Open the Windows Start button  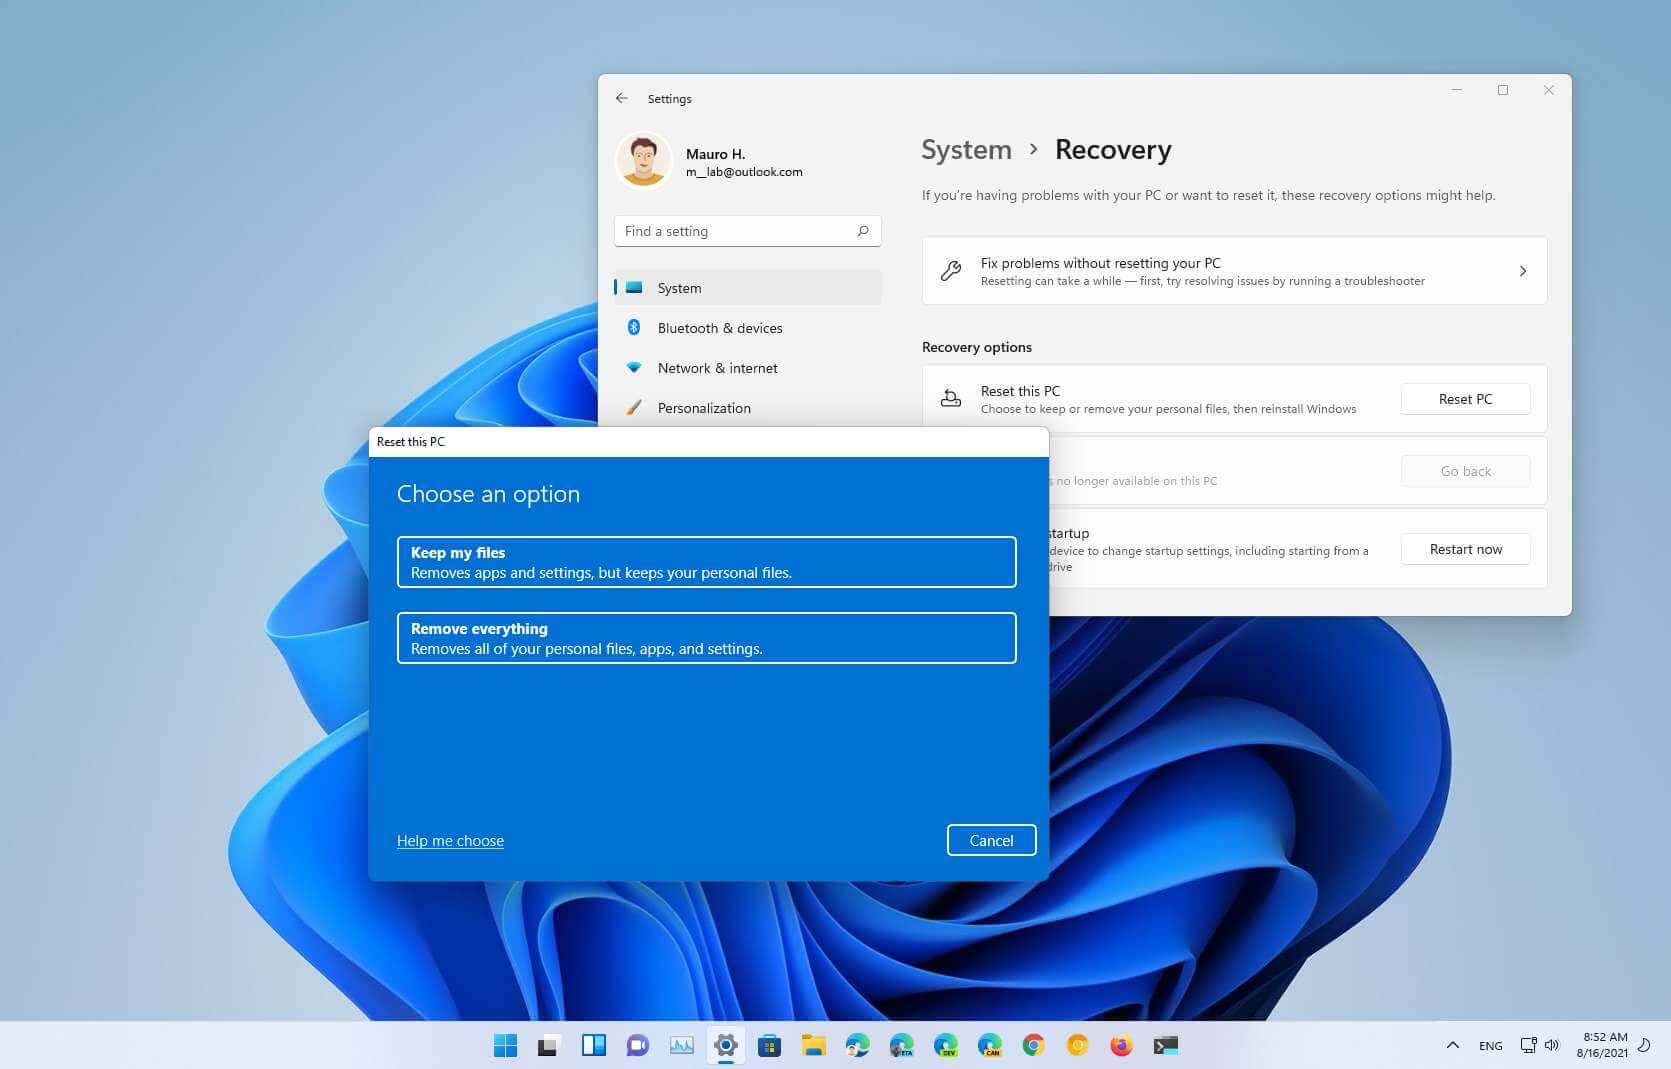(x=505, y=1045)
